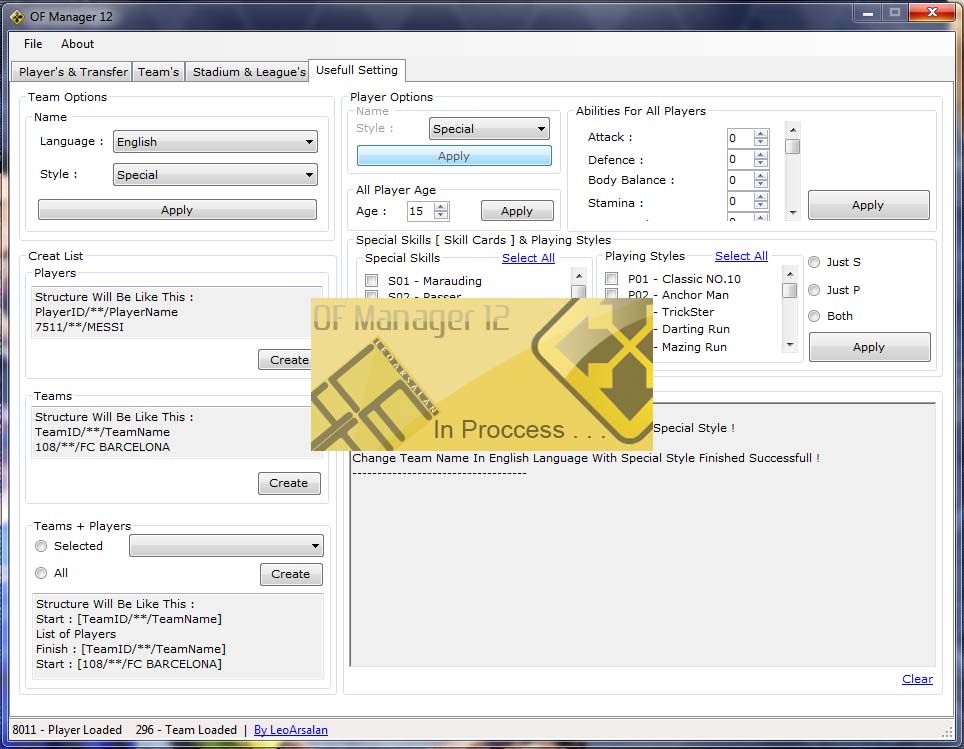The image size is (964, 749).
Task: Choose the Both radio option
Action: pos(815,316)
